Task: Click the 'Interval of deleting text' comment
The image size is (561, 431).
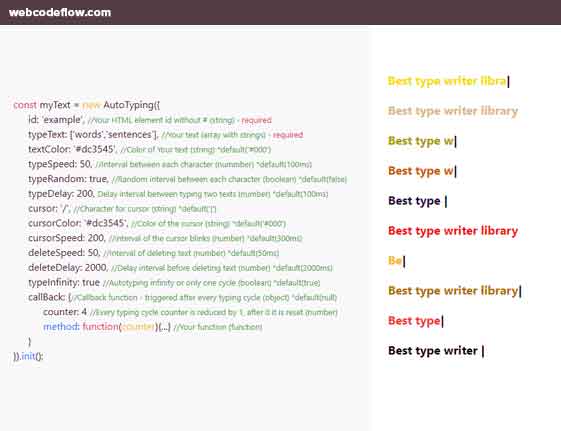Action: [191, 253]
